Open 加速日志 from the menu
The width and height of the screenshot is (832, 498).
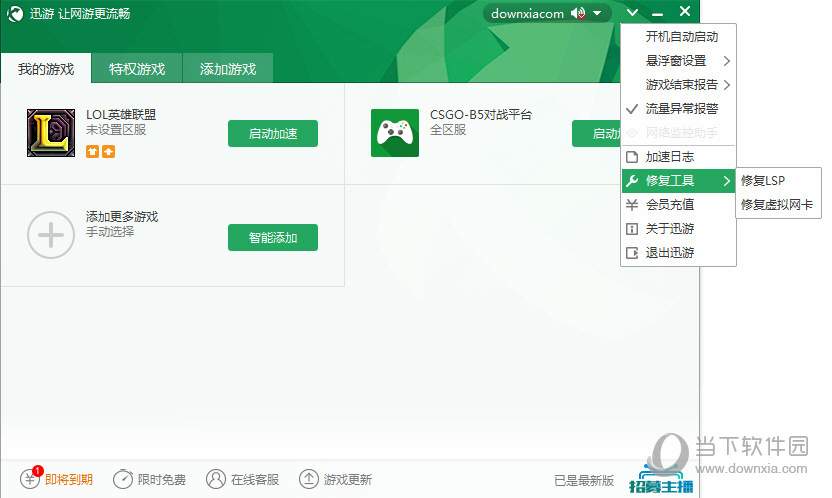pos(678,156)
